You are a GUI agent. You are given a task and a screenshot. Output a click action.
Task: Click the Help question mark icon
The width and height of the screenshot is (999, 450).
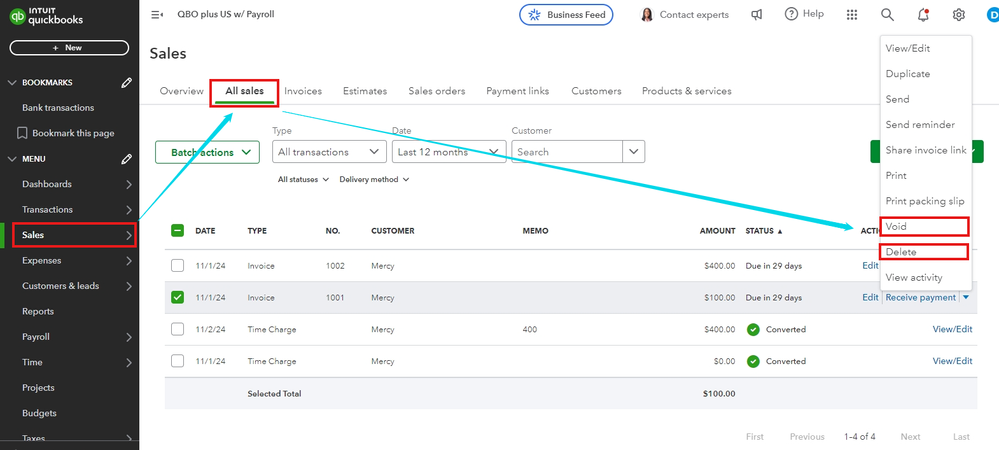(791, 14)
